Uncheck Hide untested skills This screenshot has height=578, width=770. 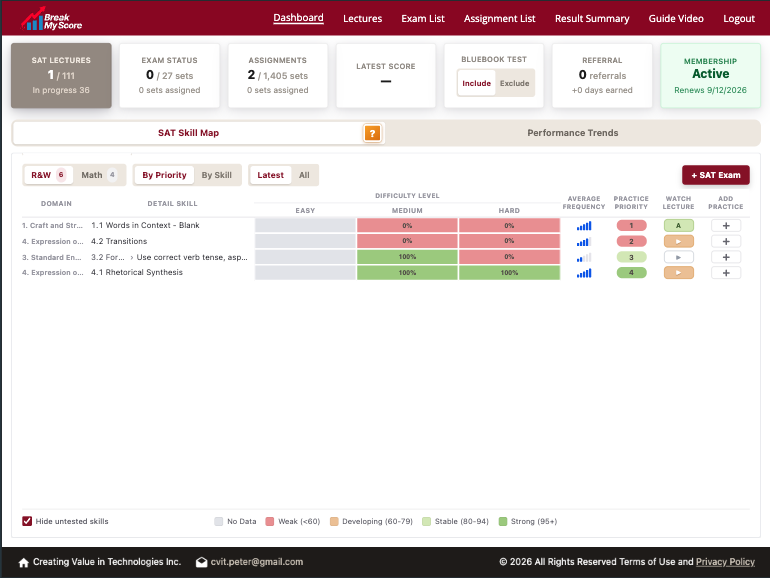coord(27,522)
